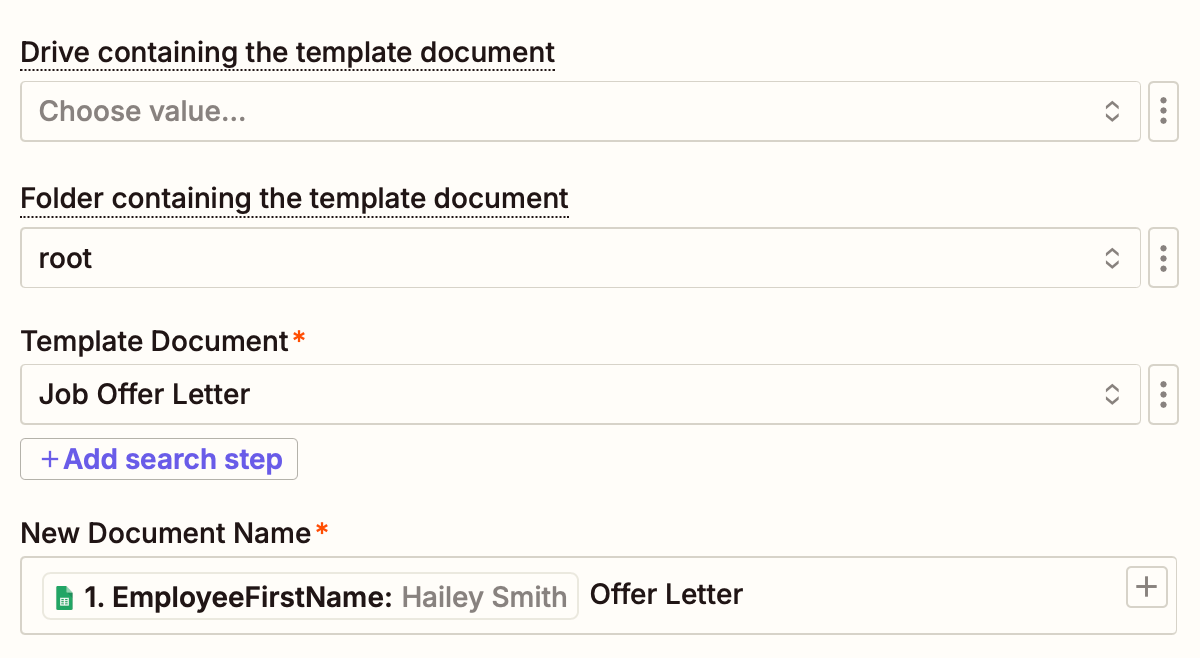Expand the Template Document dropdown using its chevron
This screenshot has width=1200, height=658.
tap(1112, 394)
